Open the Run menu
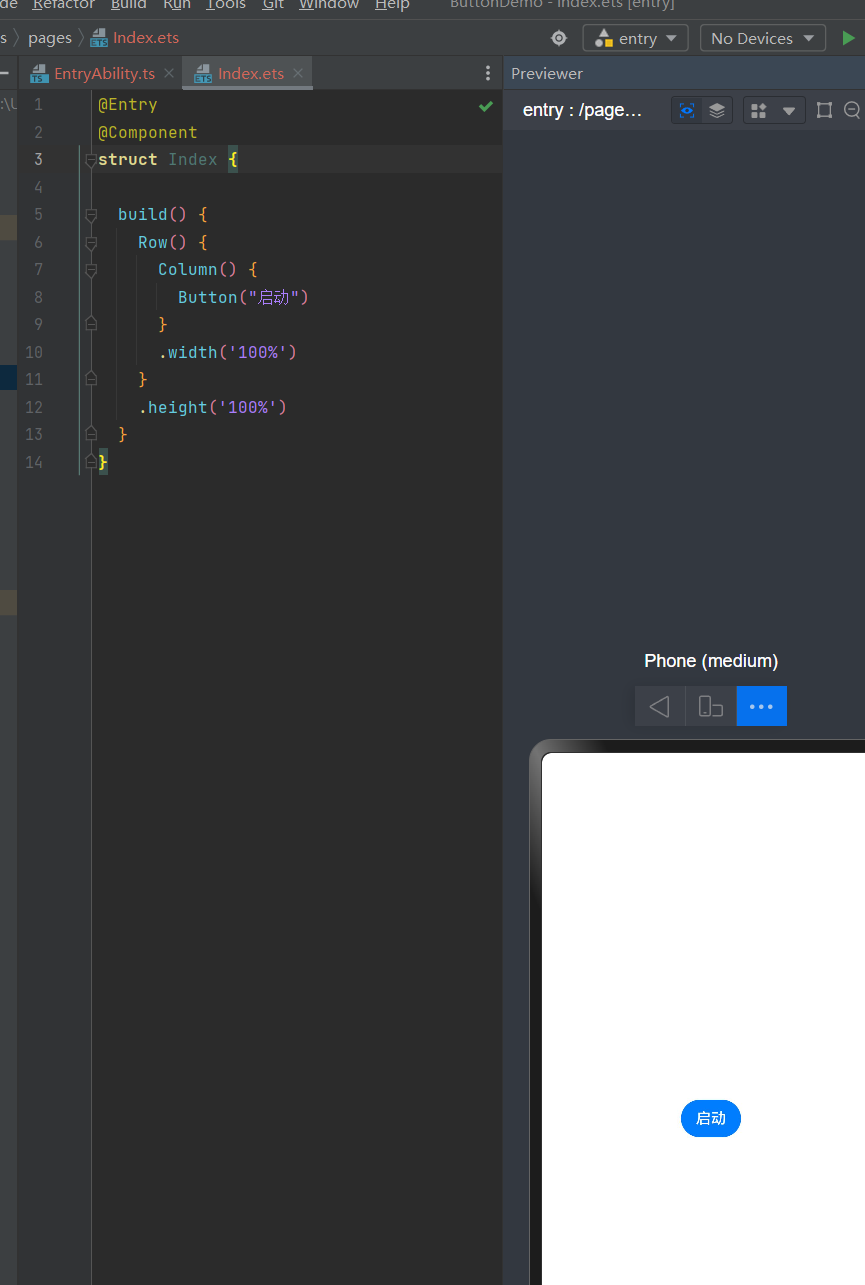The height and width of the screenshot is (1285, 865). (176, 5)
